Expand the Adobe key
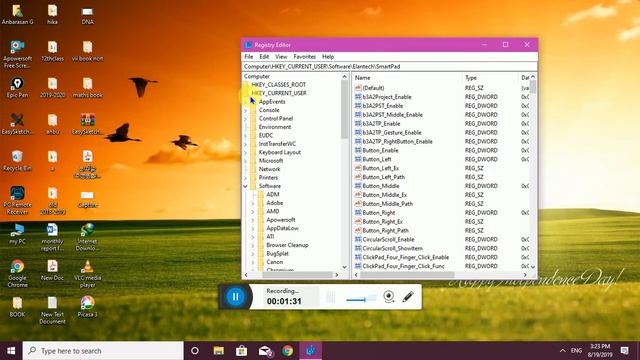The width and height of the screenshot is (640, 360). point(253,203)
